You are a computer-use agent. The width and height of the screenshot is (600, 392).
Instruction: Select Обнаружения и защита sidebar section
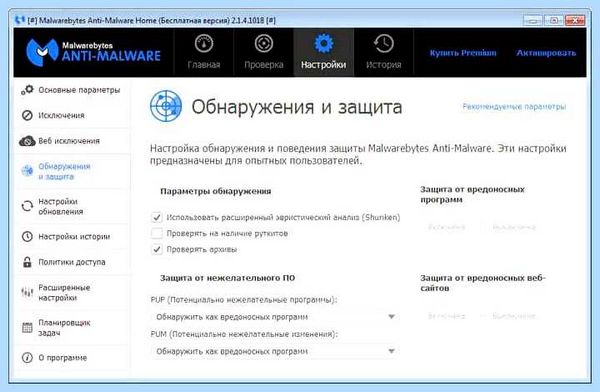[x=72, y=171]
